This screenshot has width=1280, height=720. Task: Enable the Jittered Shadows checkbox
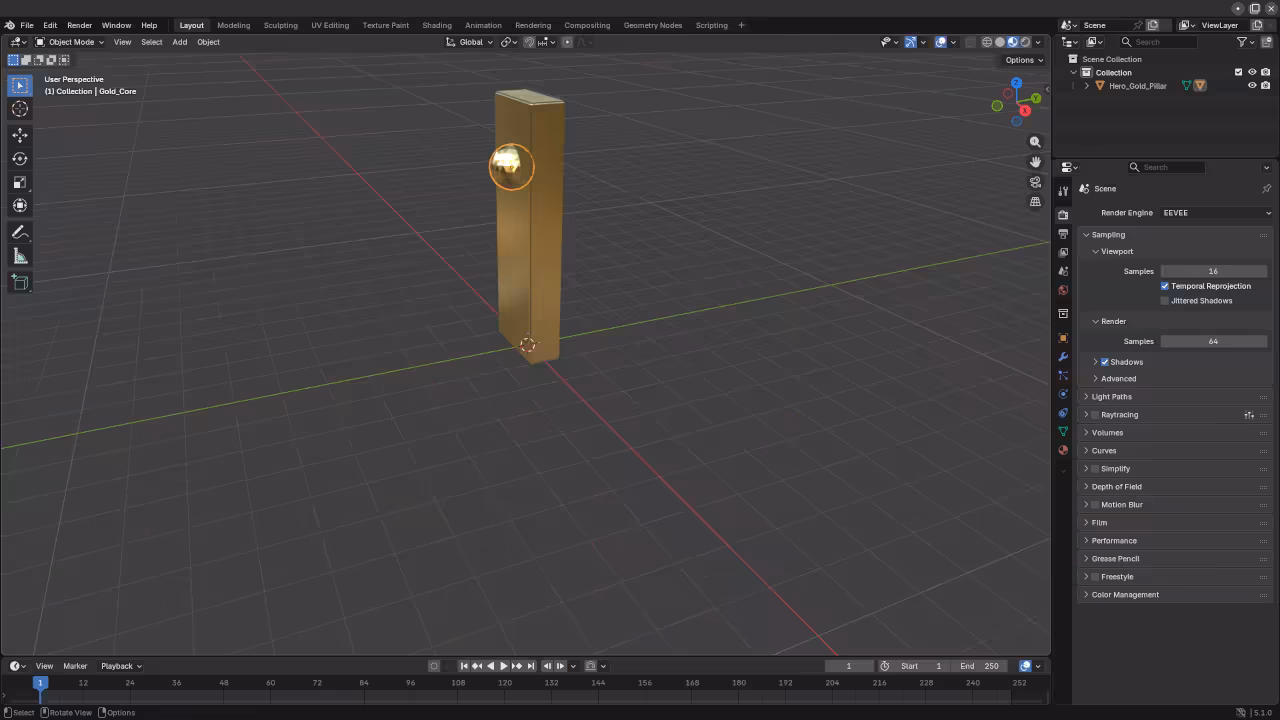[x=1165, y=300]
